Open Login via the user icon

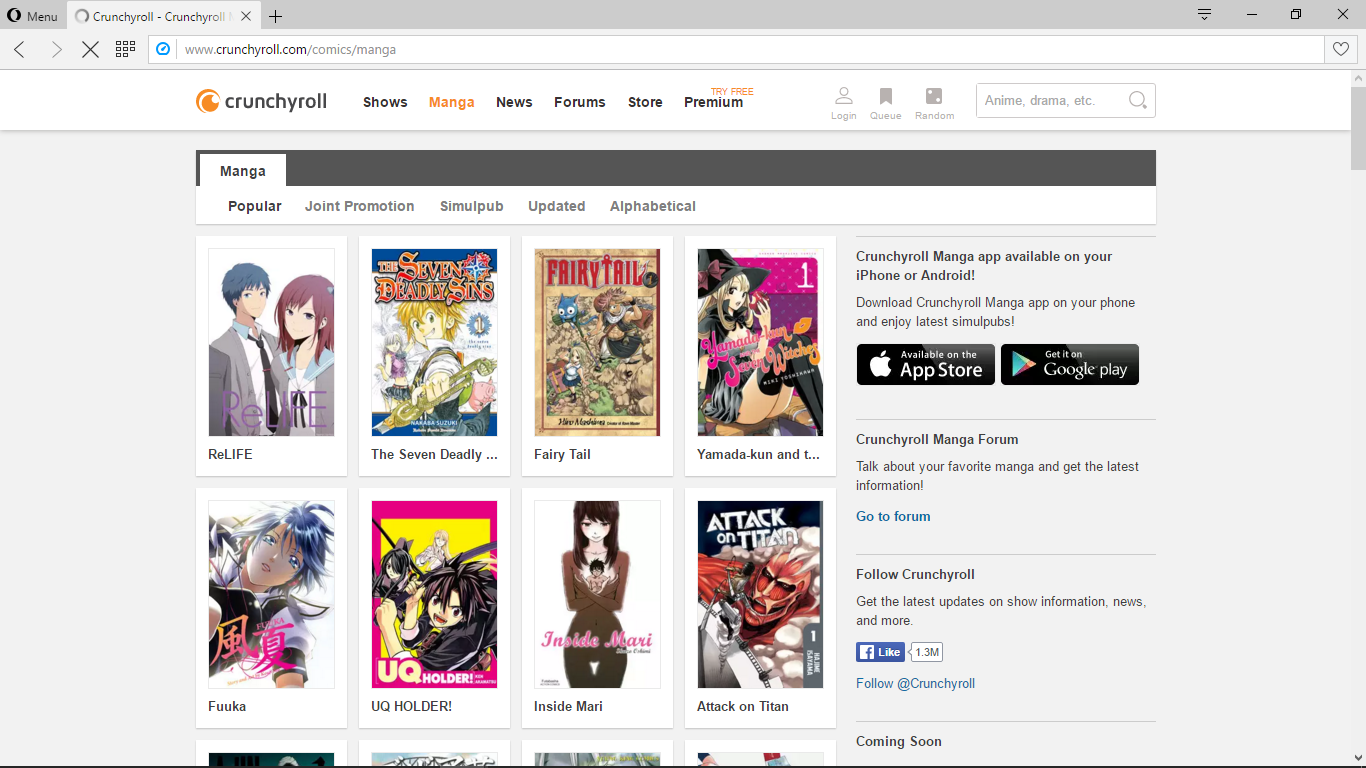point(844,103)
